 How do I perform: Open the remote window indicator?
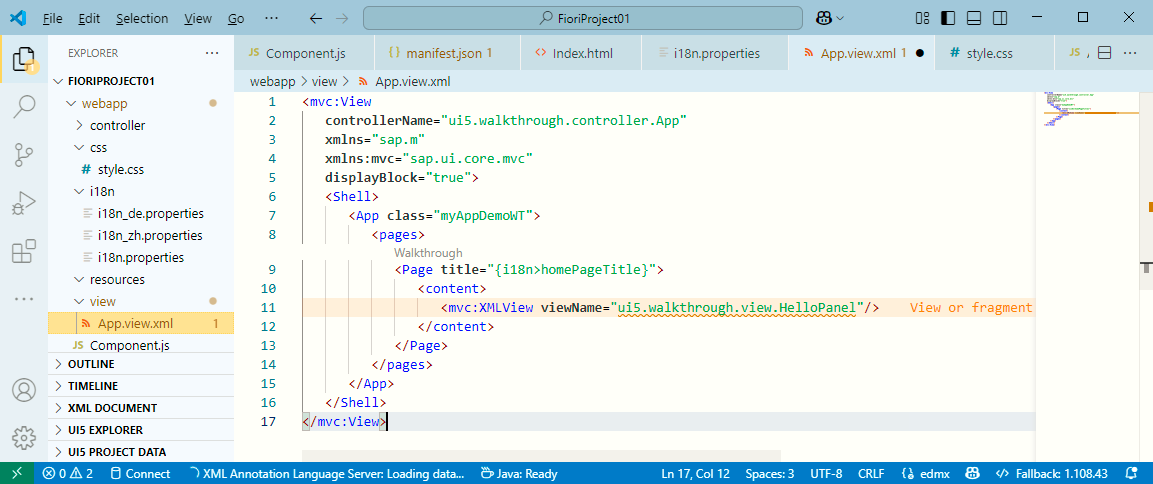coord(17,474)
